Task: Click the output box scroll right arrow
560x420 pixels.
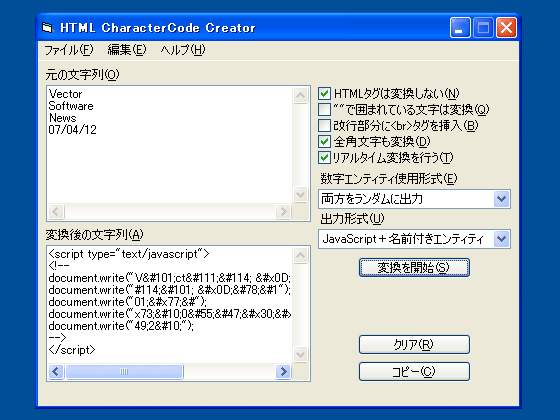Action: pyautogui.click(x=284, y=371)
